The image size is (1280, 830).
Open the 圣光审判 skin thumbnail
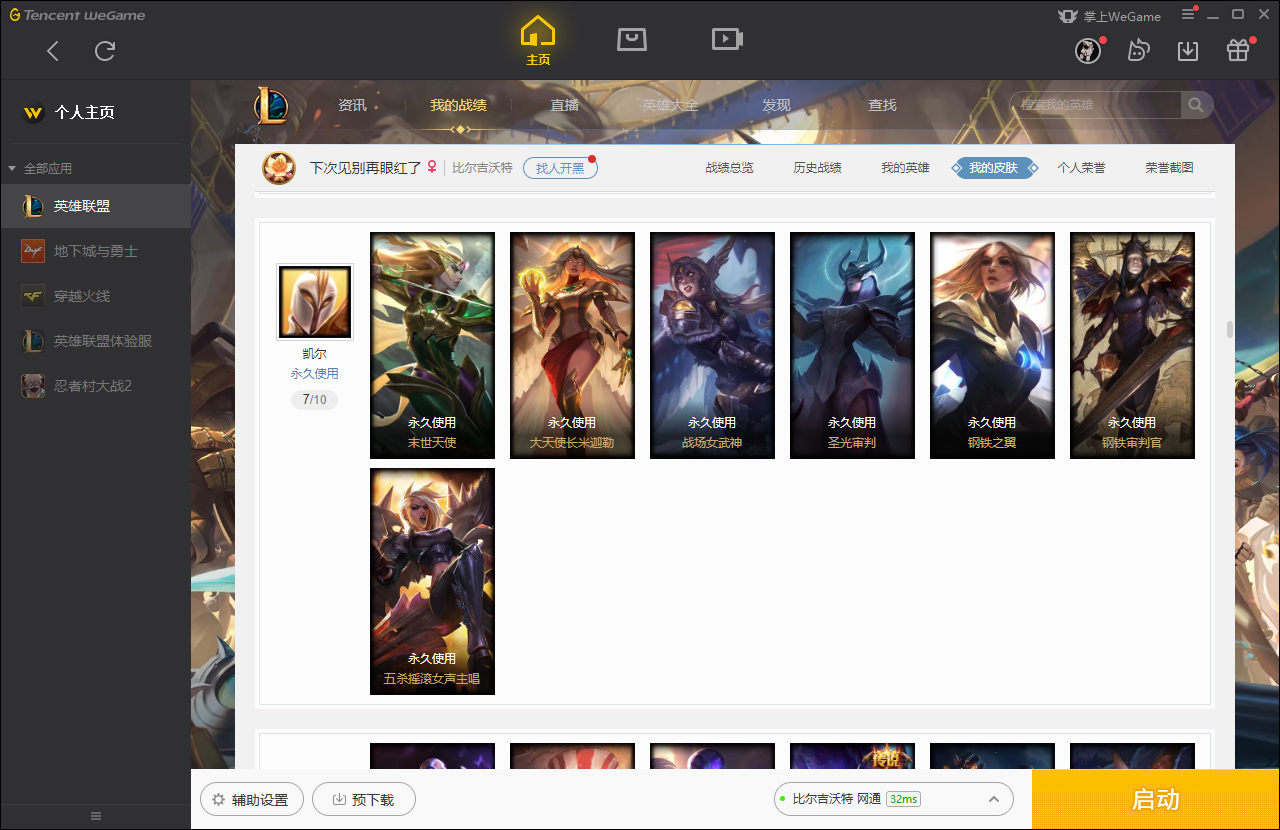click(x=852, y=345)
